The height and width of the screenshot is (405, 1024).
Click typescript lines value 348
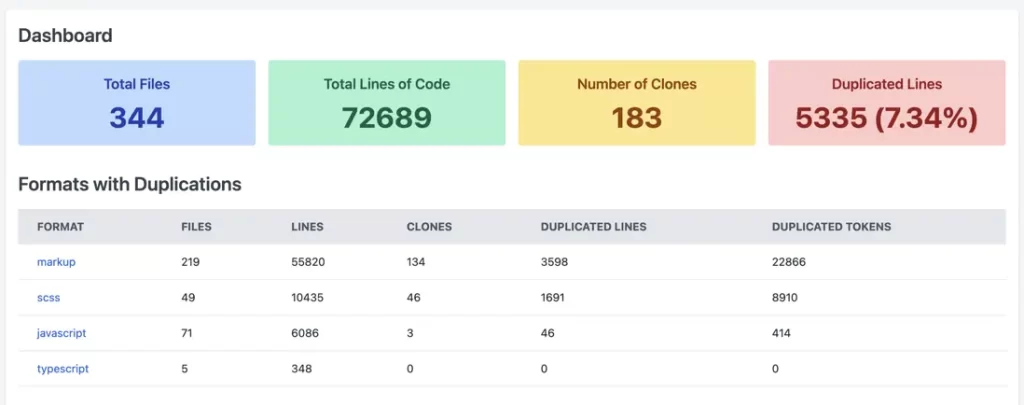point(302,368)
